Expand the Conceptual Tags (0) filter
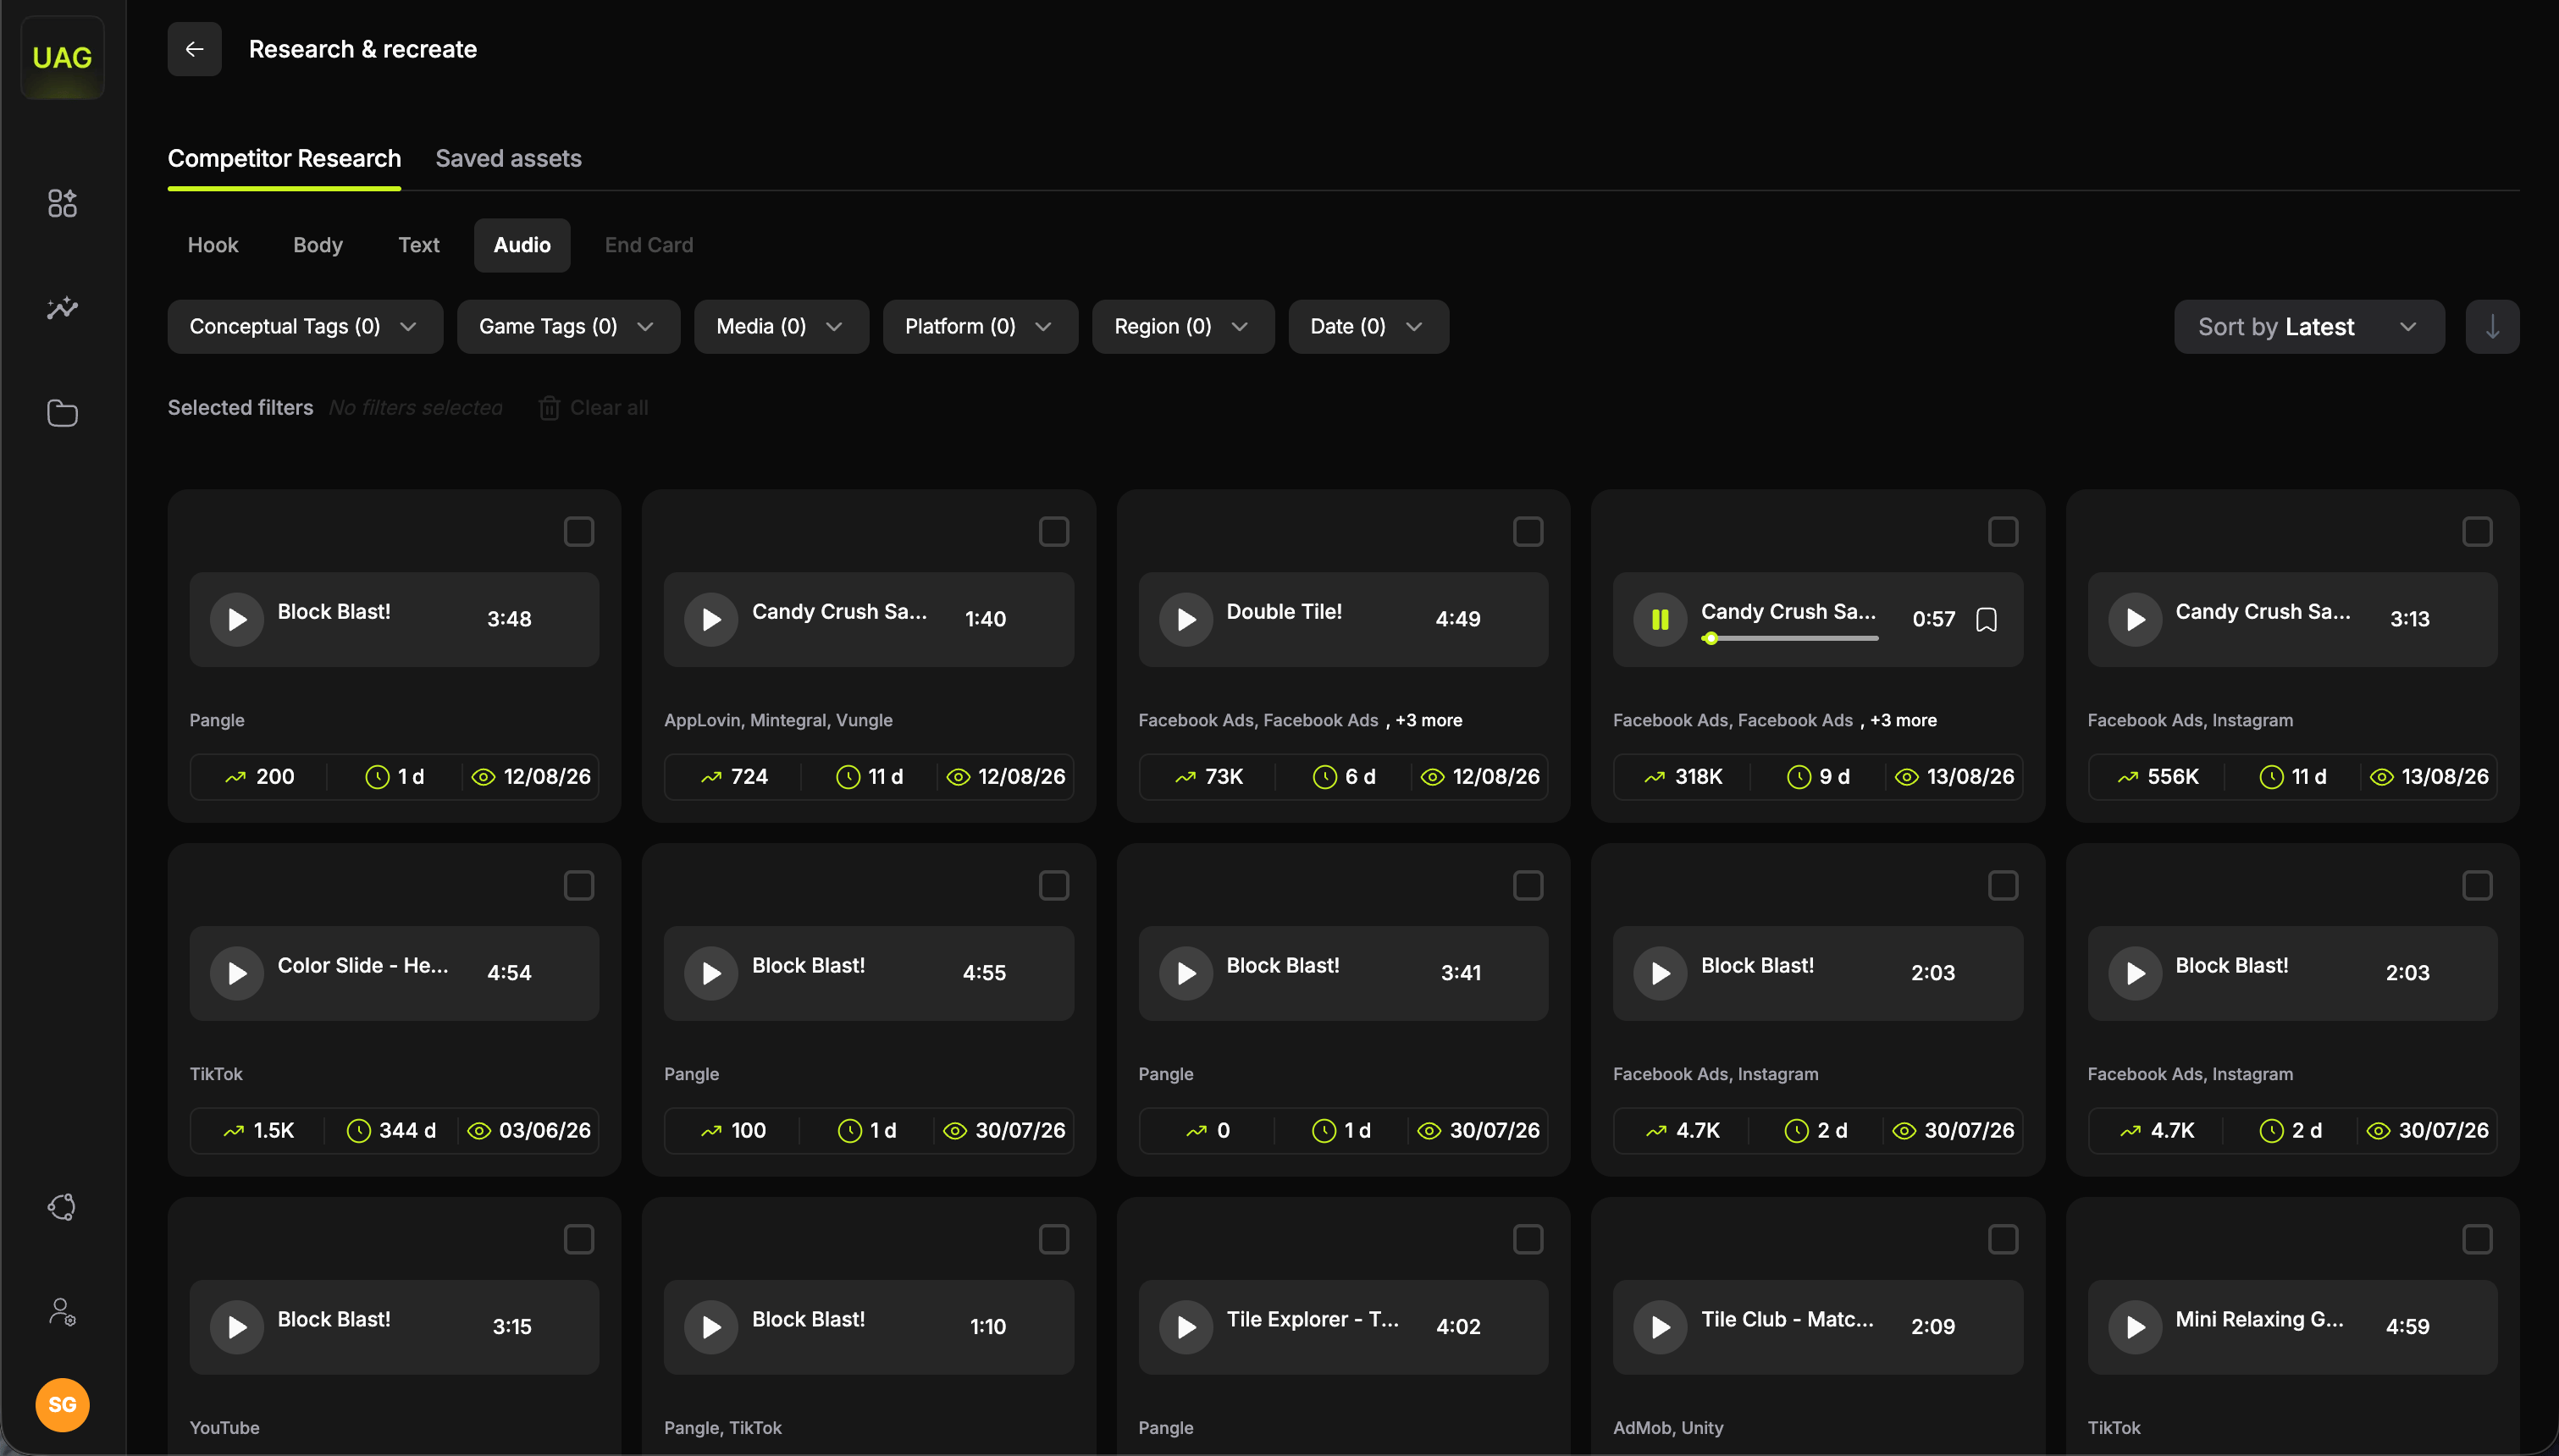This screenshot has height=1456, width=2559. click(x=305, y=327)
